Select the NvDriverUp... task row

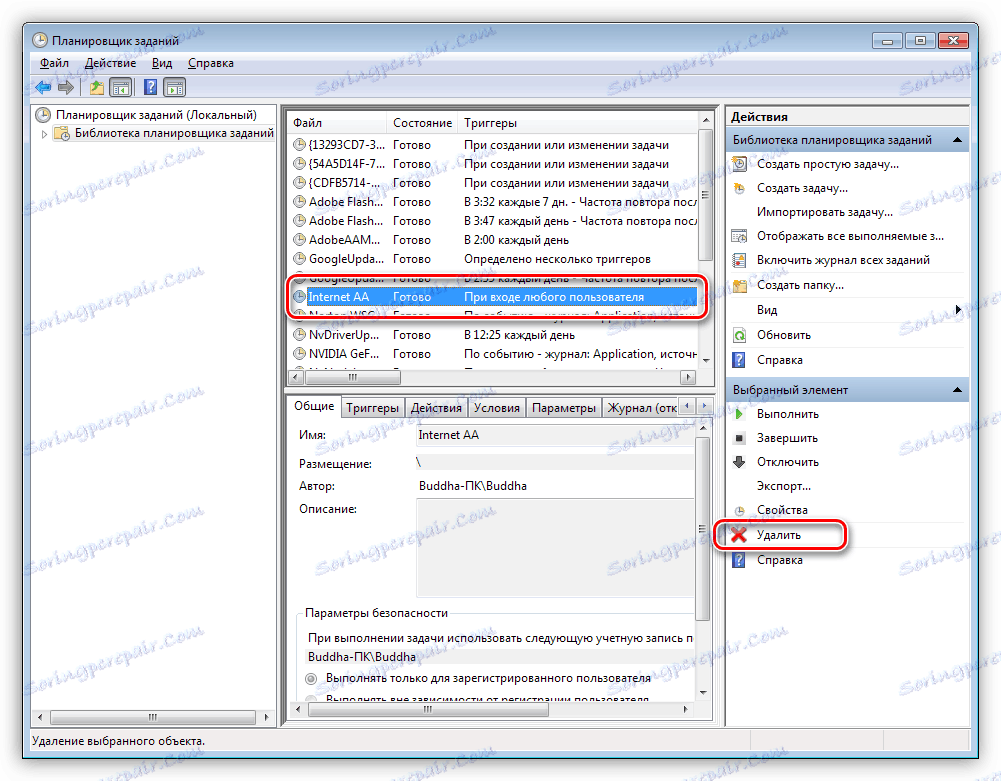pos(495,335)
